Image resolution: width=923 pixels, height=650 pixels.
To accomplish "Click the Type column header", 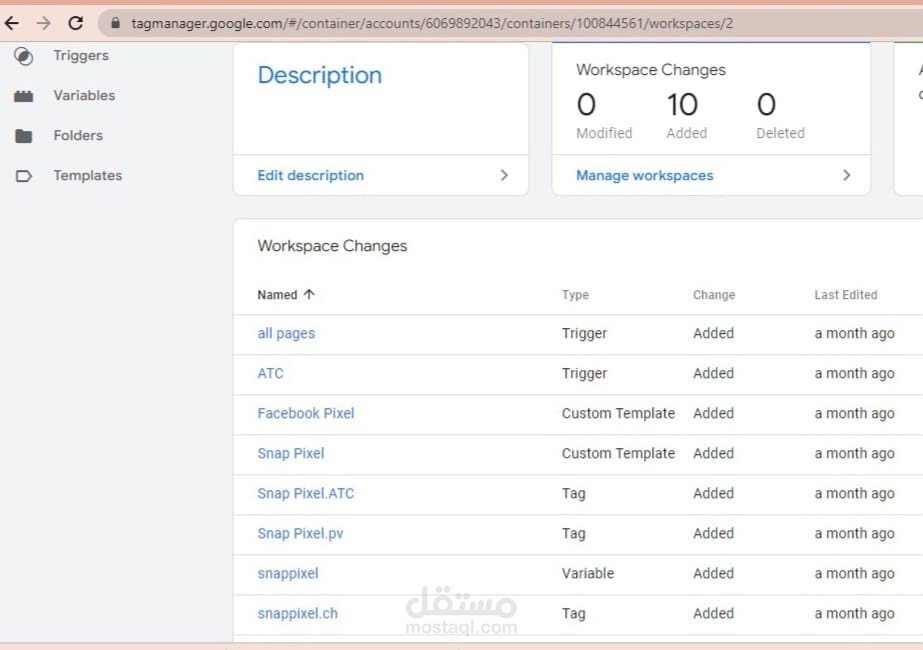I will pyautogui.click(x=575, y=295).
